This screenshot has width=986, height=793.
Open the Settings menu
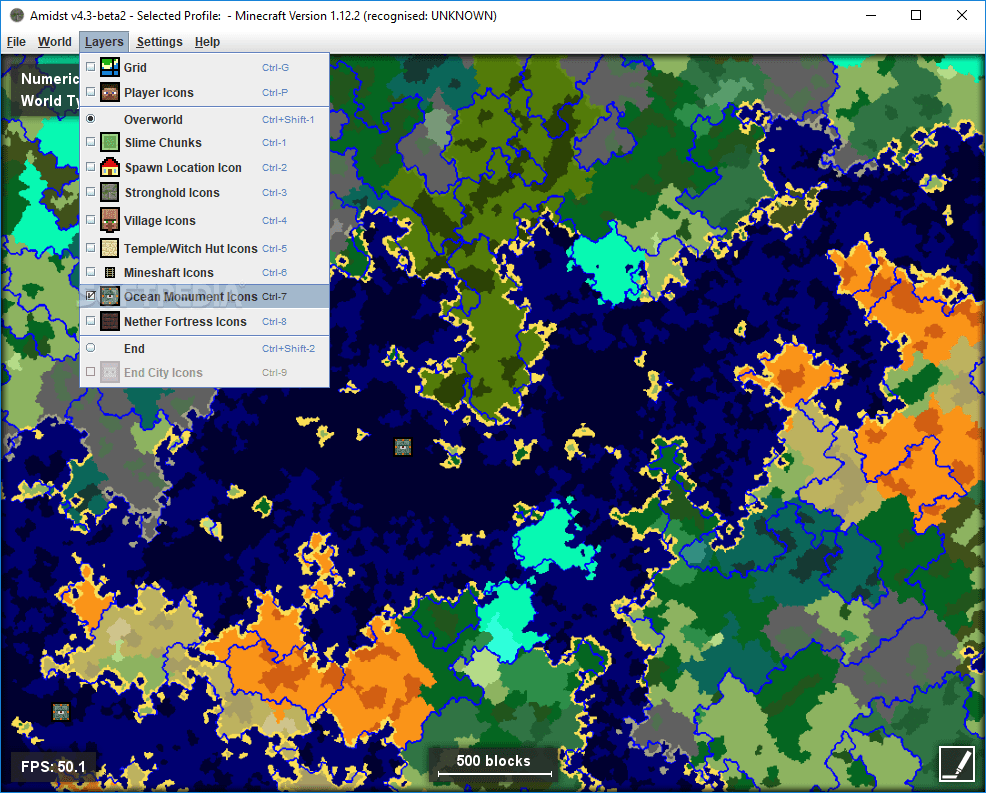[x=159, y=42]
